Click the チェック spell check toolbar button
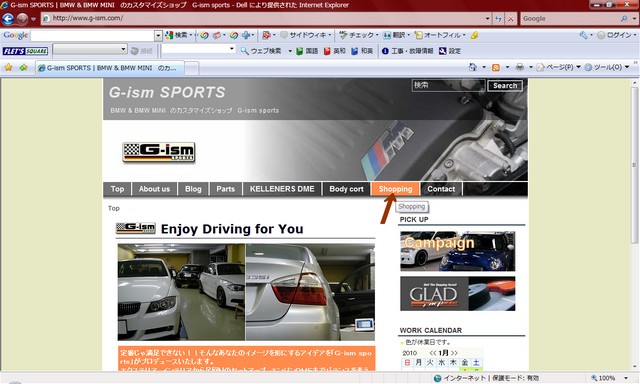This screenshot has height=384, width=640. click(357, 36)
